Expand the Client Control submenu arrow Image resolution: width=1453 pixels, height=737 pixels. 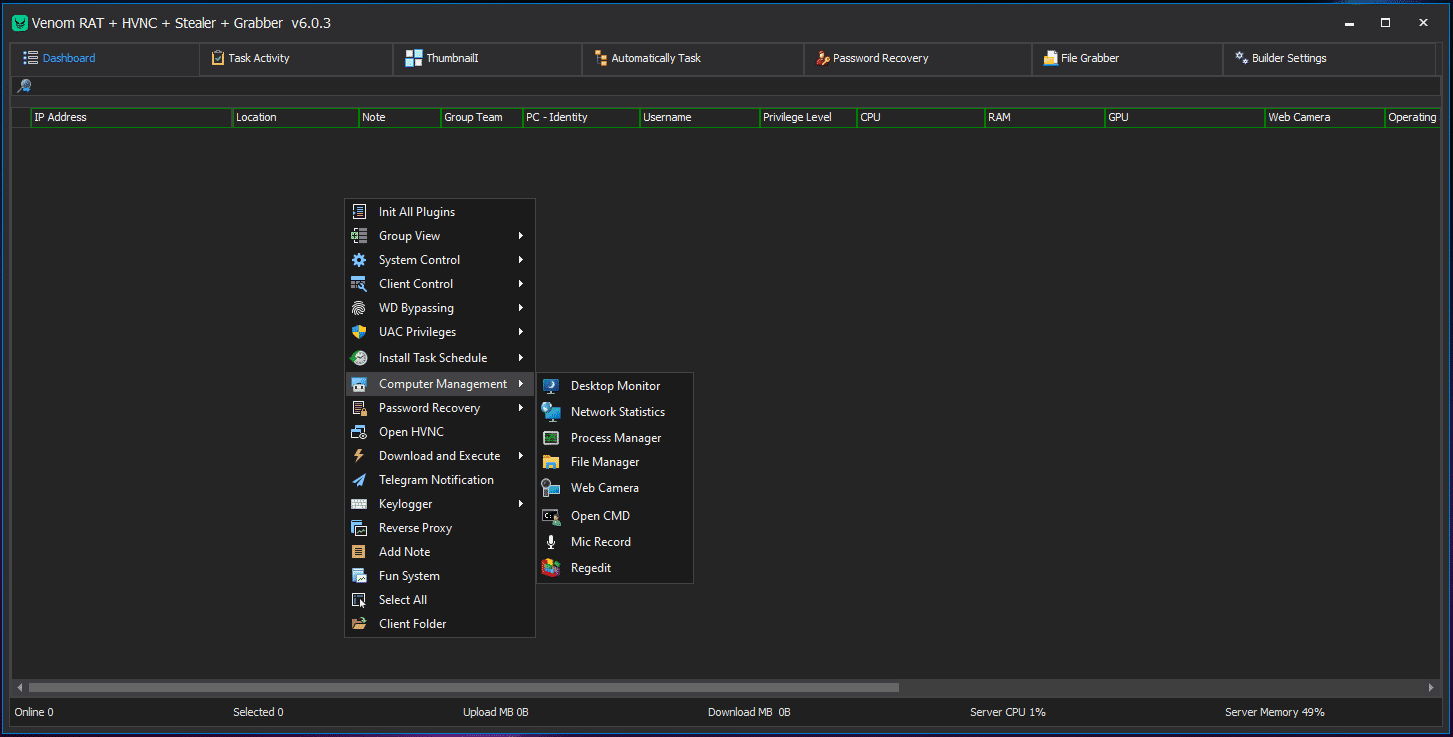pos(521,284)
